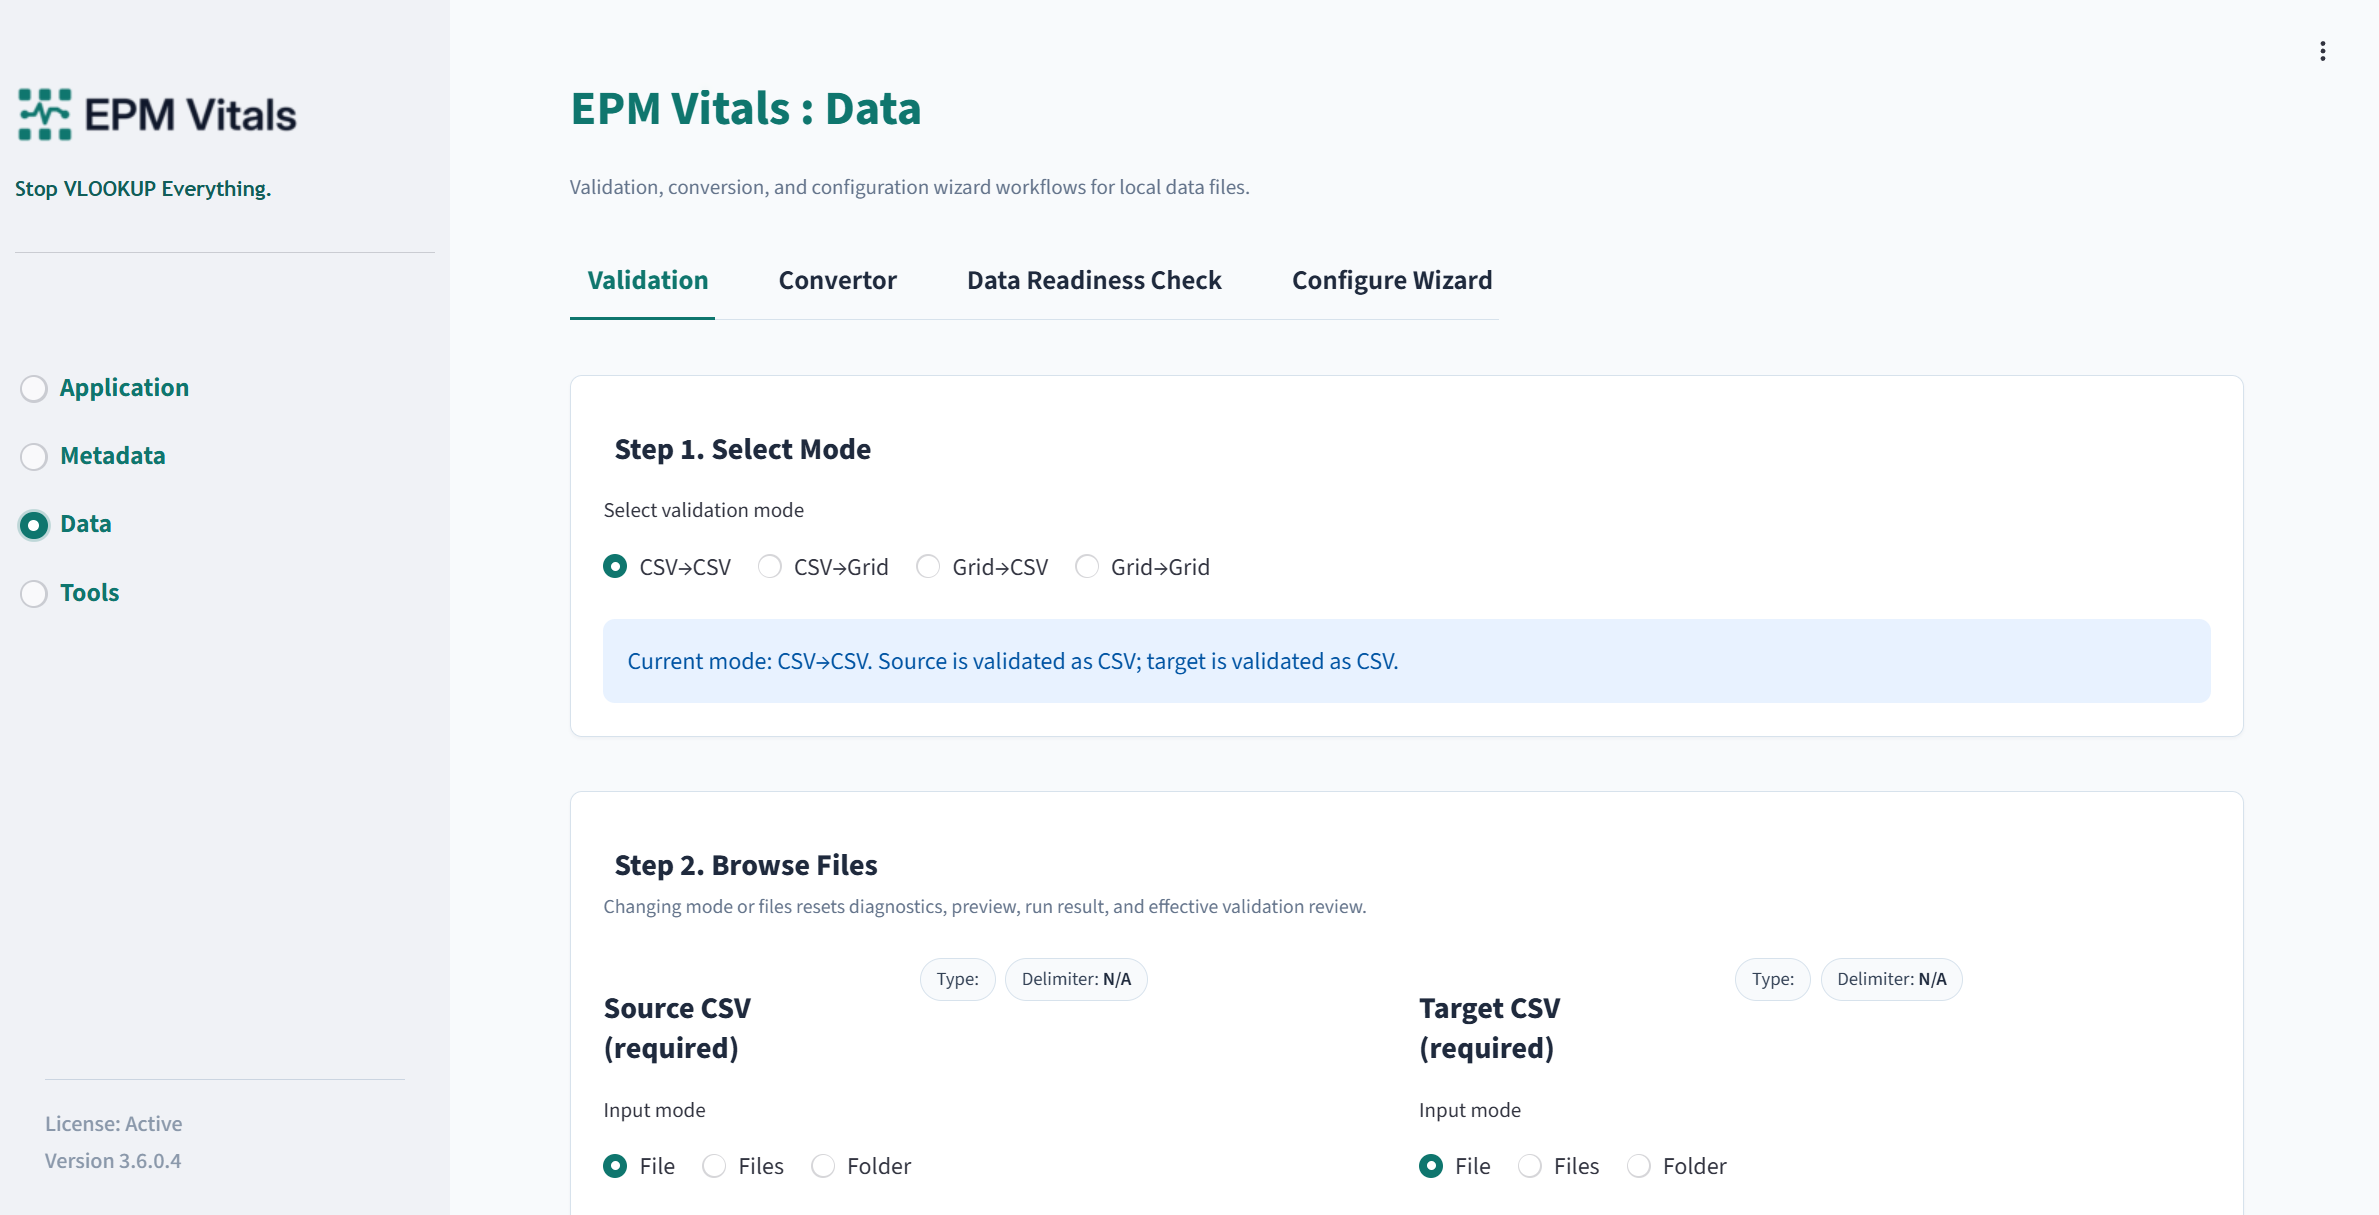Open the three-dot options menu
Viewport: 2379px width, 1215px height.
(x=2322, y=51)
